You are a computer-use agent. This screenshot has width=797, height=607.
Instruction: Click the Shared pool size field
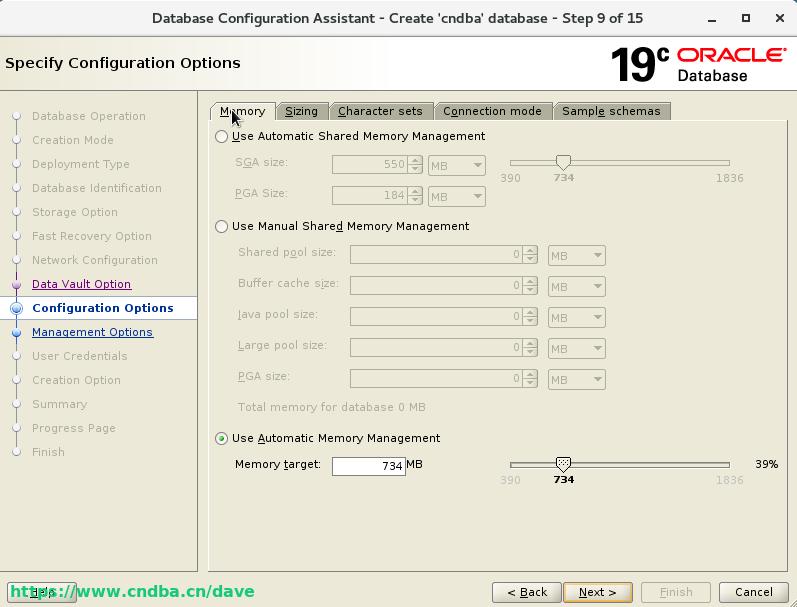click(x=436, y=255)
